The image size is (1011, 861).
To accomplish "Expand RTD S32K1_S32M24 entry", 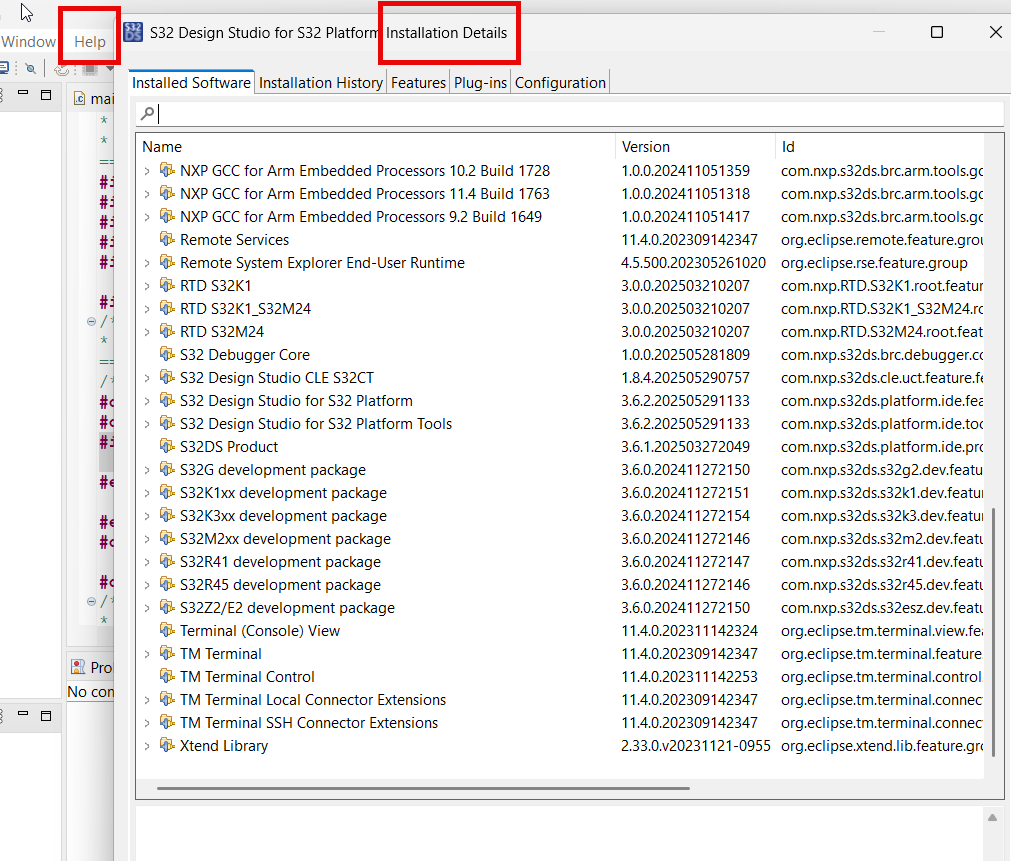I will [147, 309].
